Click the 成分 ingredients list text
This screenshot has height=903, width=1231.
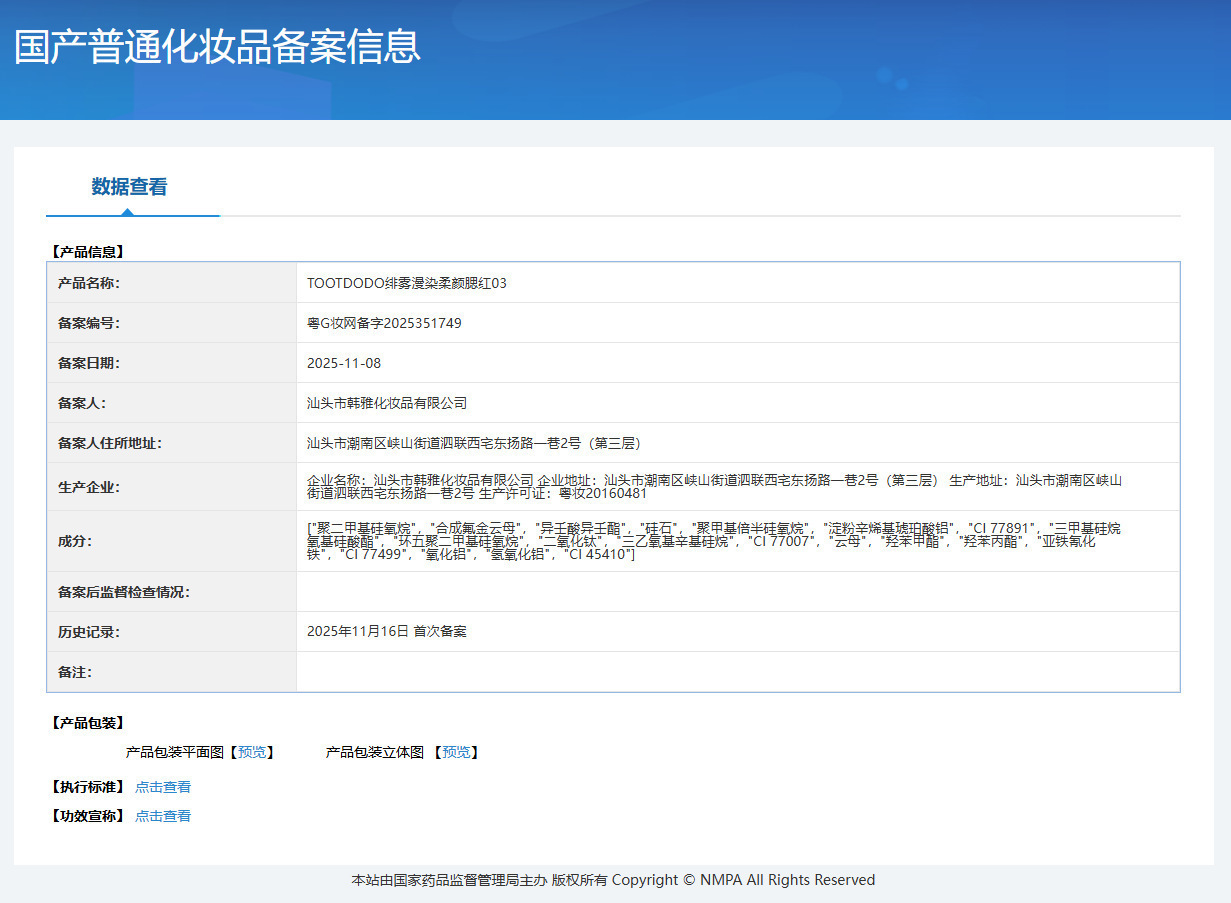714,541
